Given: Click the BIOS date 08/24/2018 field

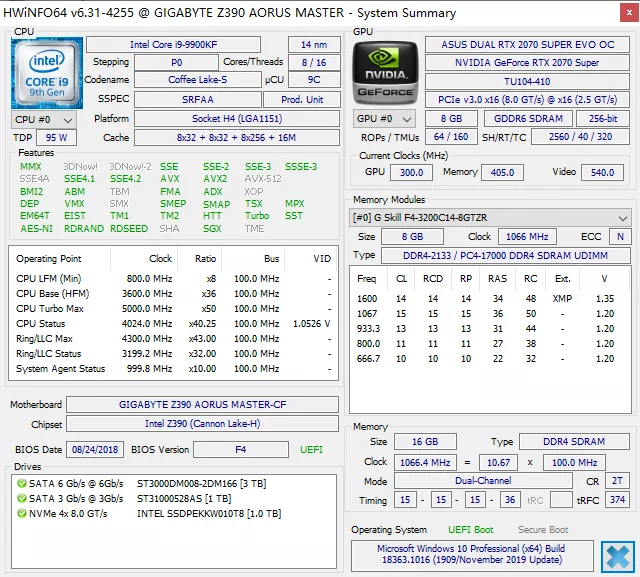Looking at the screenshot, I should tap(95, 450).
